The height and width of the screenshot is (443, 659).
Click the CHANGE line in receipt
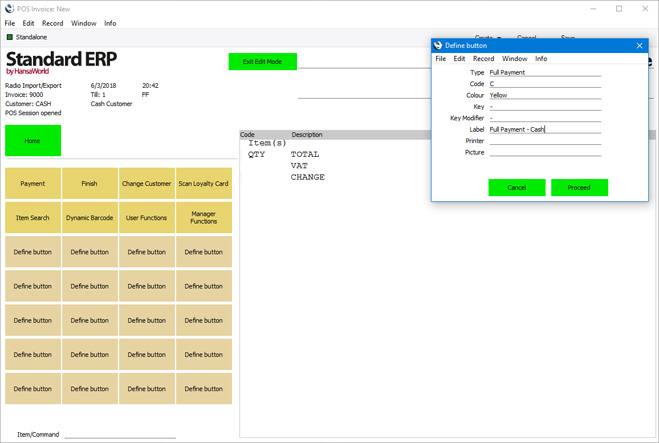308,177
